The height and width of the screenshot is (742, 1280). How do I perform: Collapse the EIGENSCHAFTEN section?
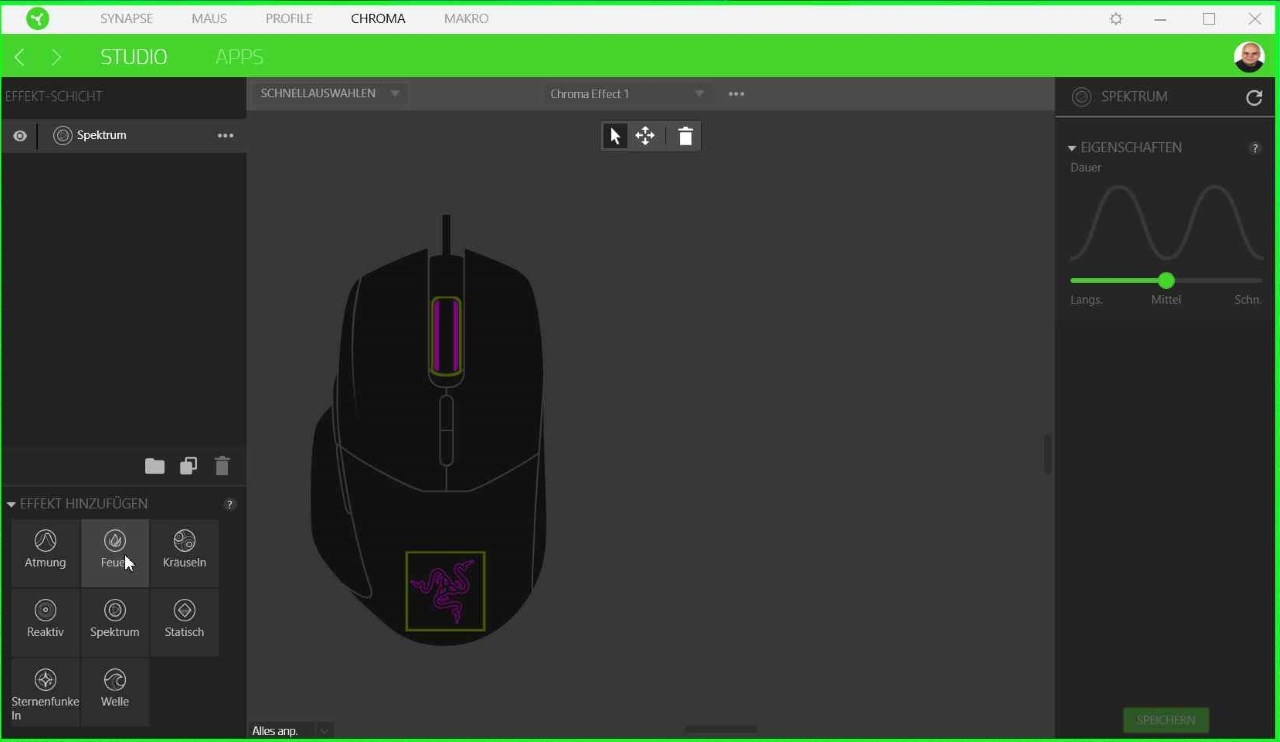click(1072, 148)
